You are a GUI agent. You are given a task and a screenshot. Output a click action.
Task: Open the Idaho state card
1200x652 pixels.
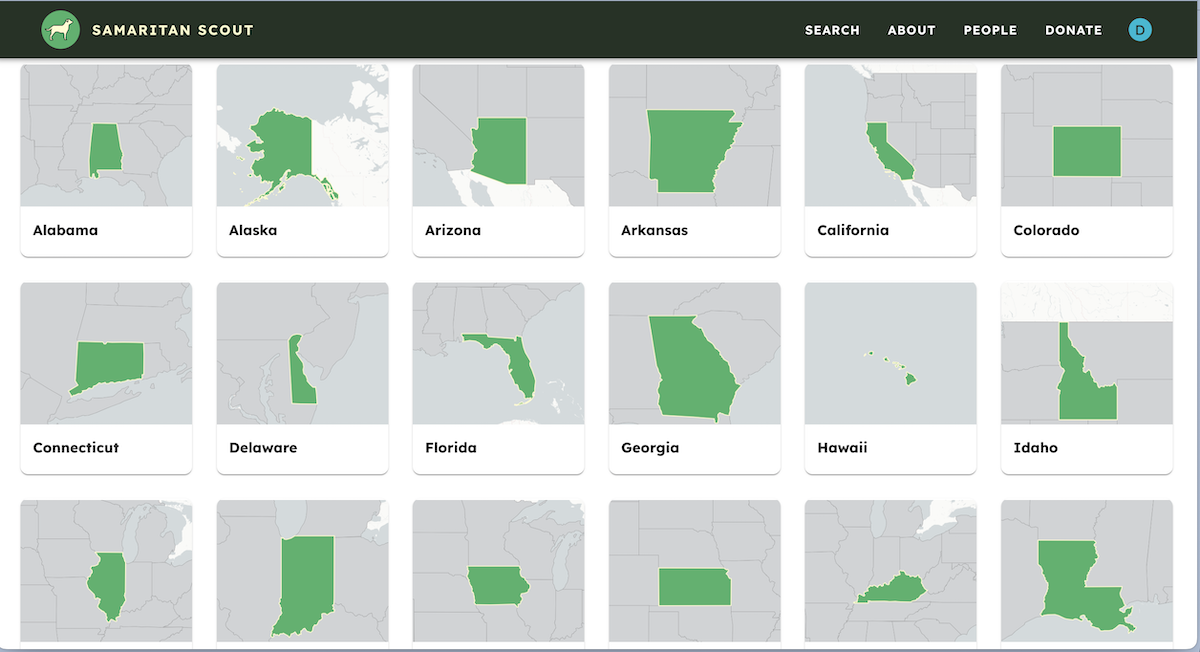coord(1086,378)
